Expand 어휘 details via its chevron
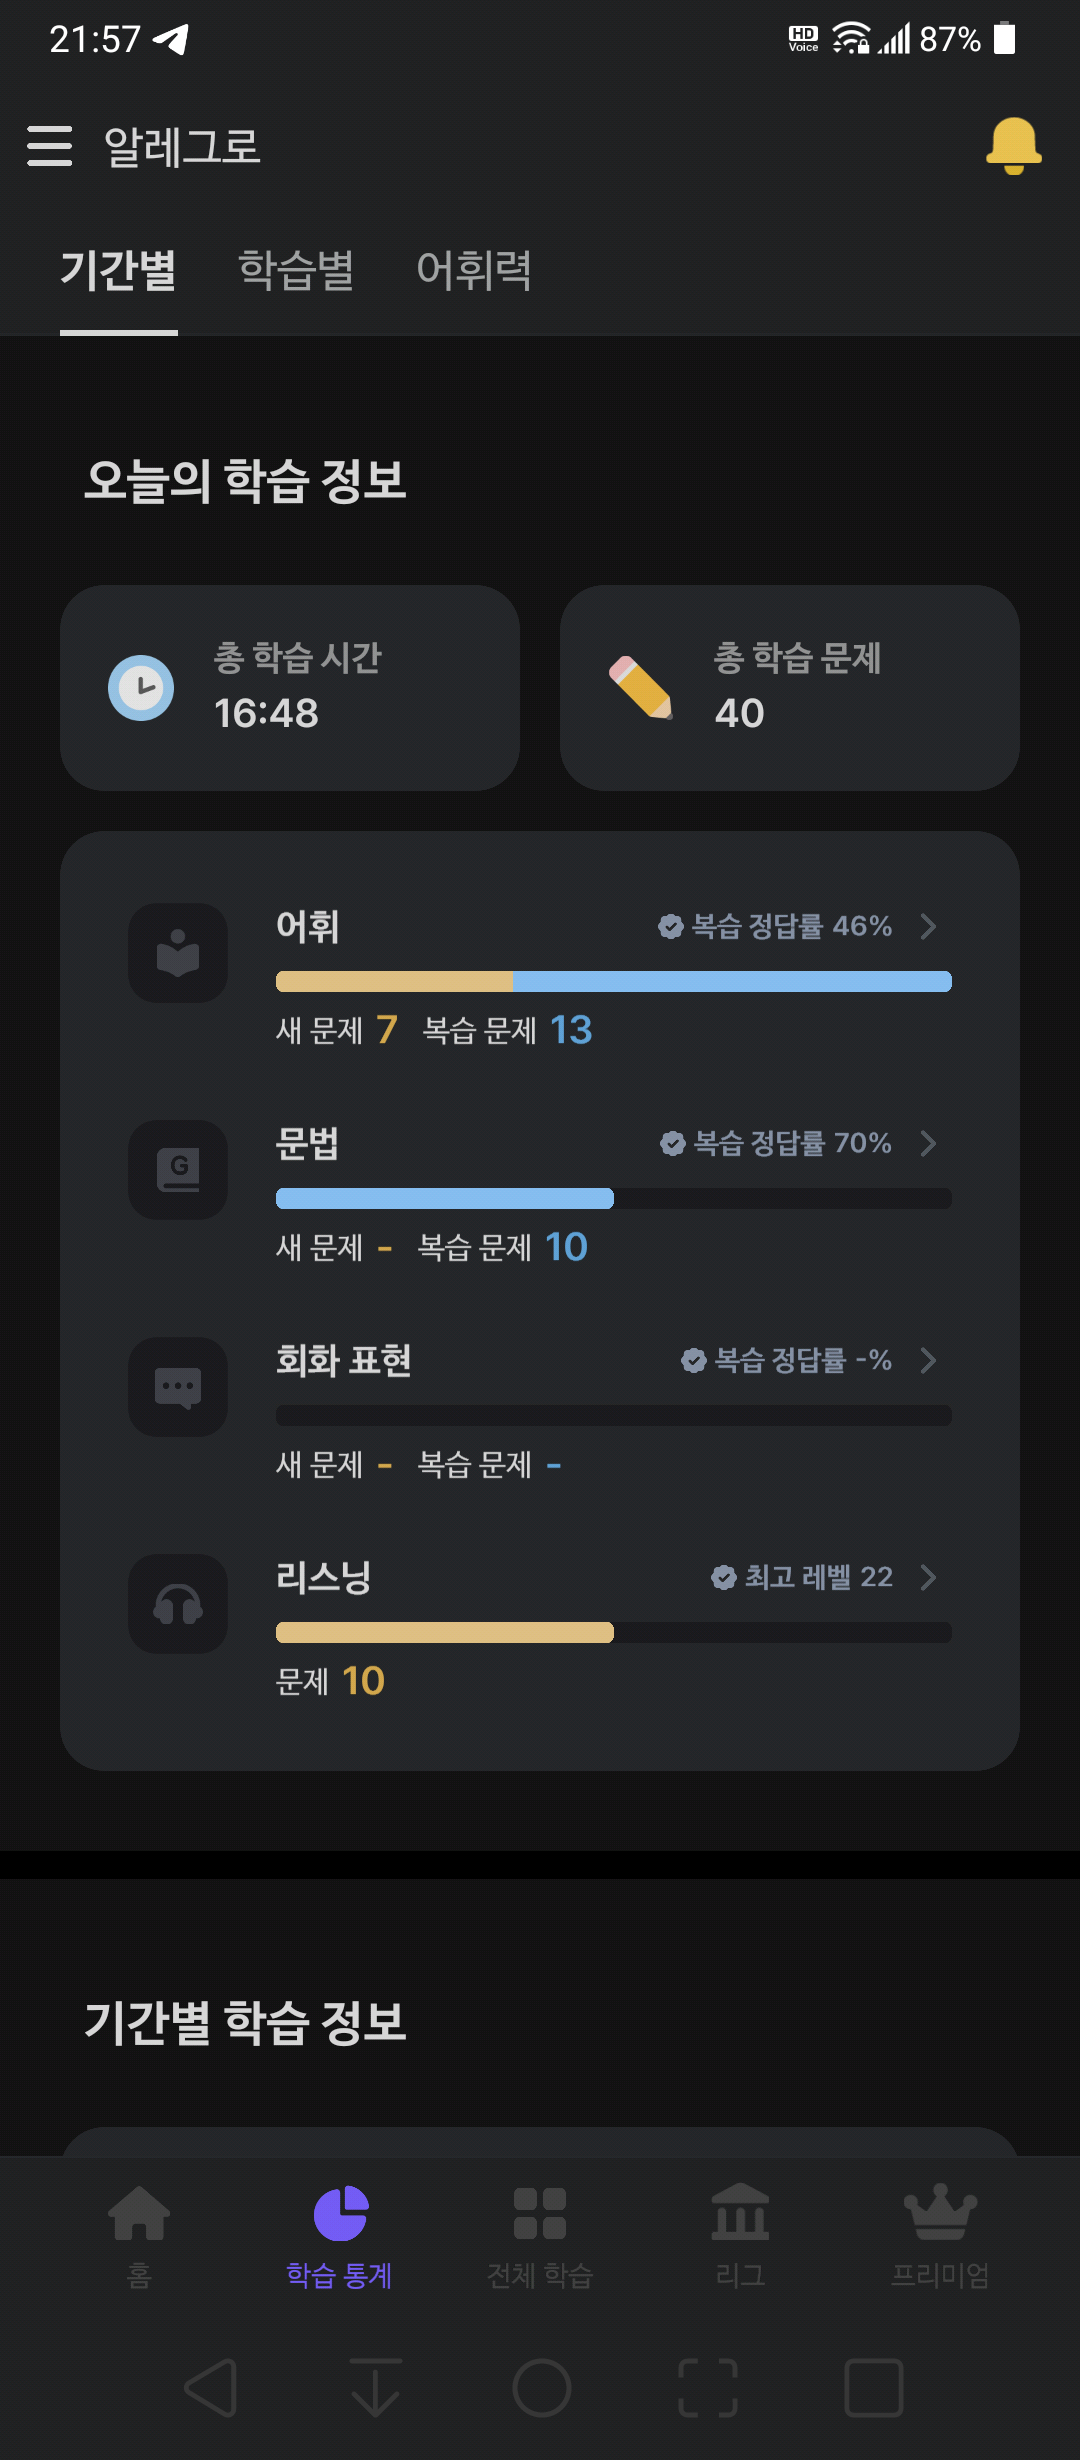This screenshot has height=2460, width=1080. (x=928, y=926)
